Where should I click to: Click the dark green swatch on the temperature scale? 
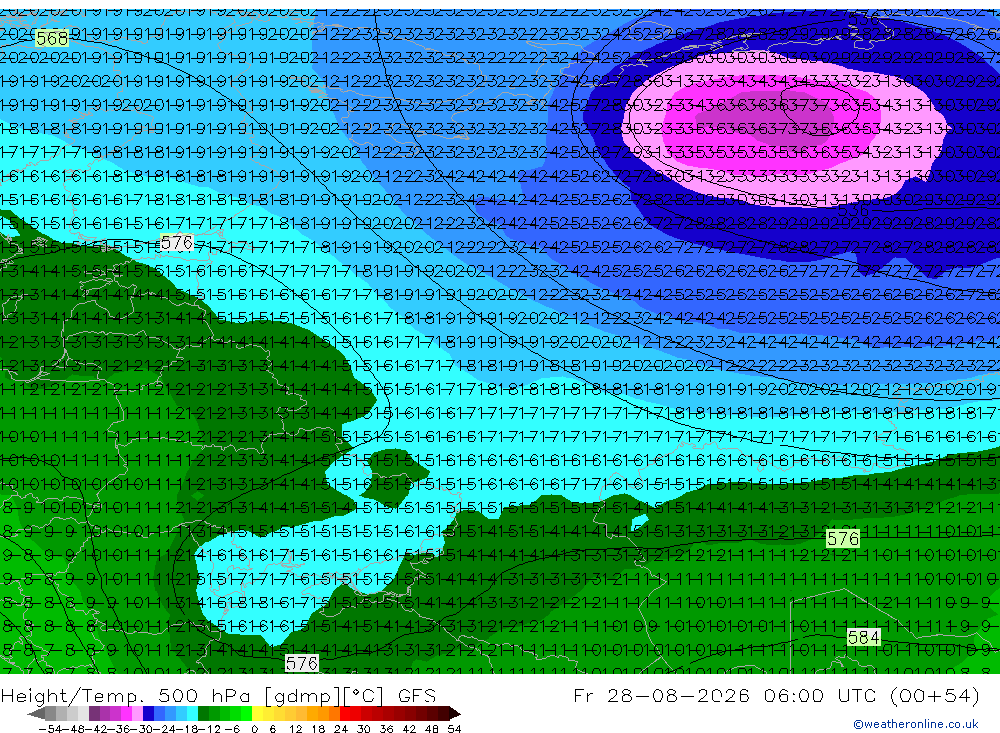click(203, 713)
